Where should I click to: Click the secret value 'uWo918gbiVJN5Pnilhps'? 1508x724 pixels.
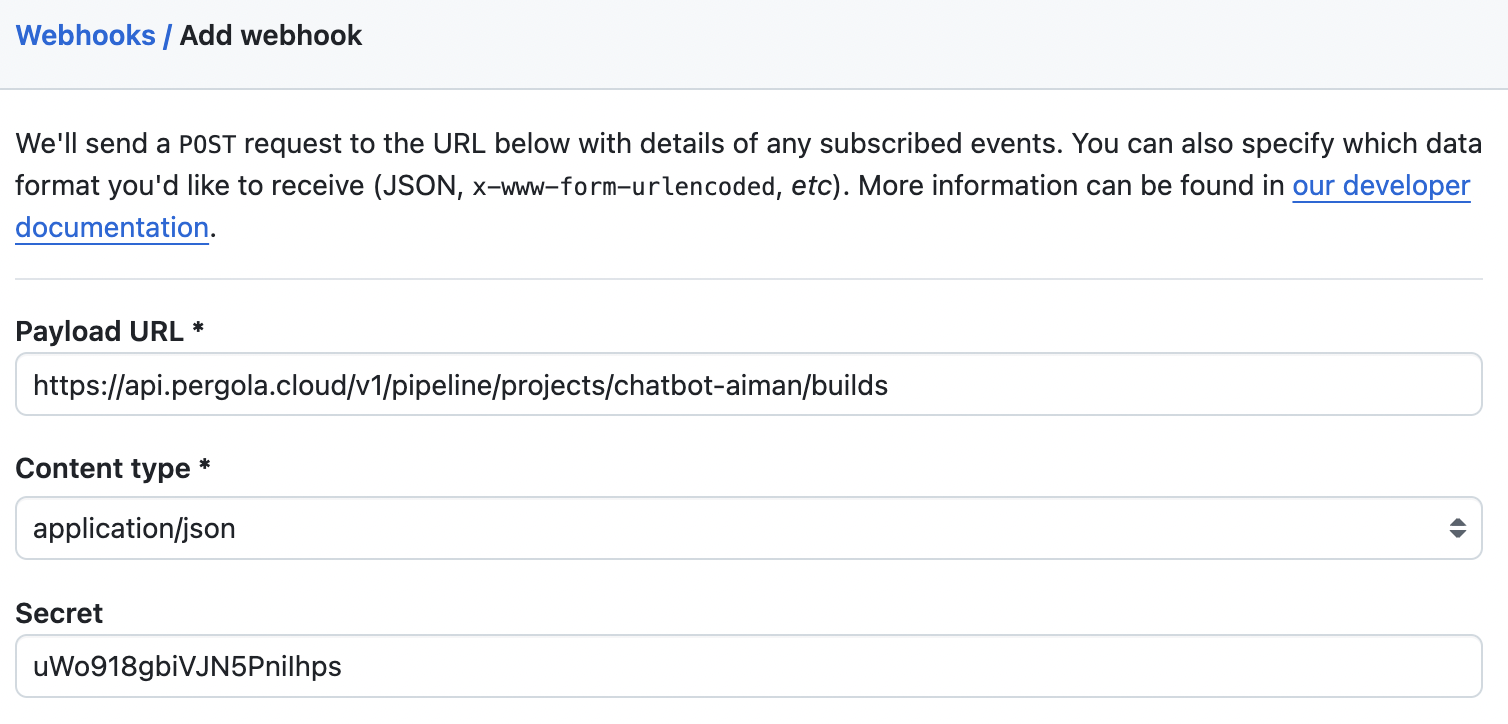coord(187,666)
